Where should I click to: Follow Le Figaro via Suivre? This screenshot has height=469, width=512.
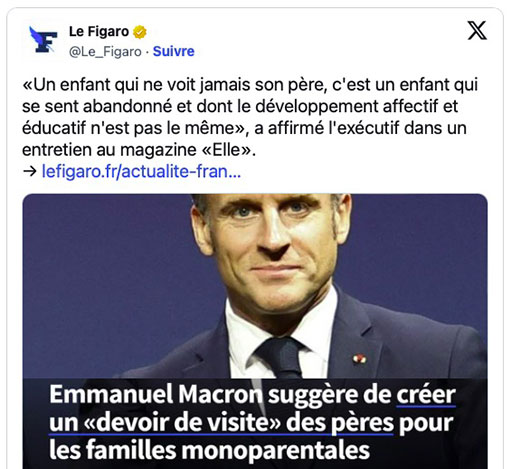(x=173, y=51)
